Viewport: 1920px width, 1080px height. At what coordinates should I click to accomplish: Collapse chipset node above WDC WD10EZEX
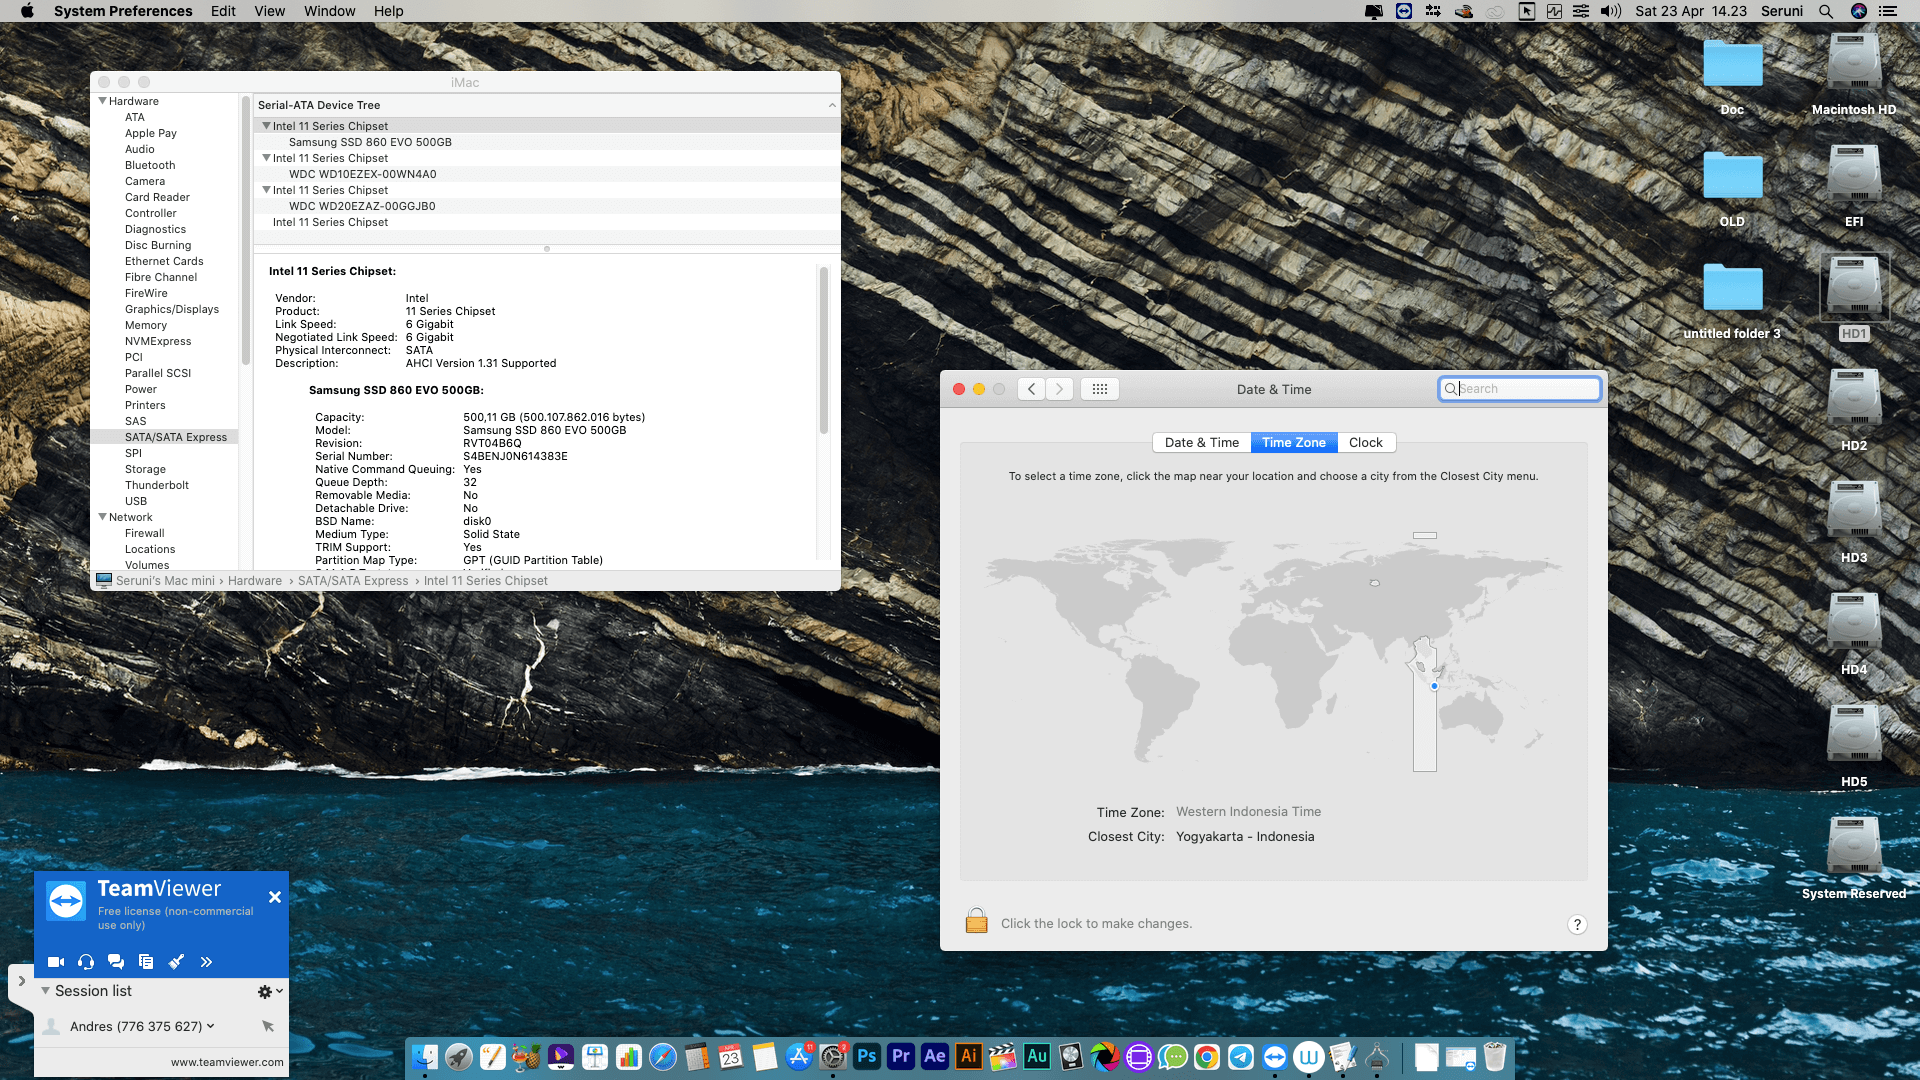[266, 158]
